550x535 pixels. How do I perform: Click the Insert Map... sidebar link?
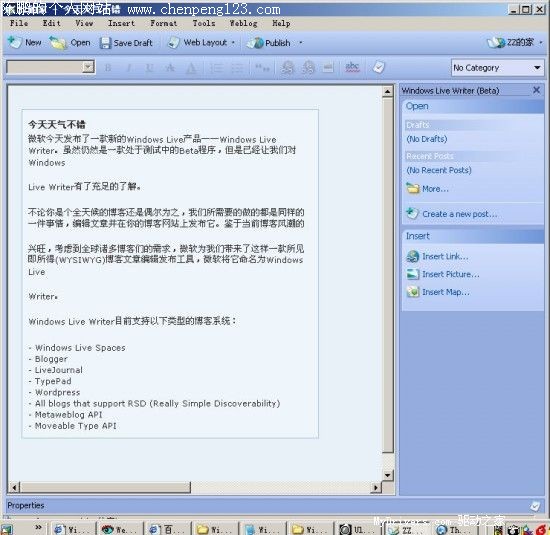(446, 292)
